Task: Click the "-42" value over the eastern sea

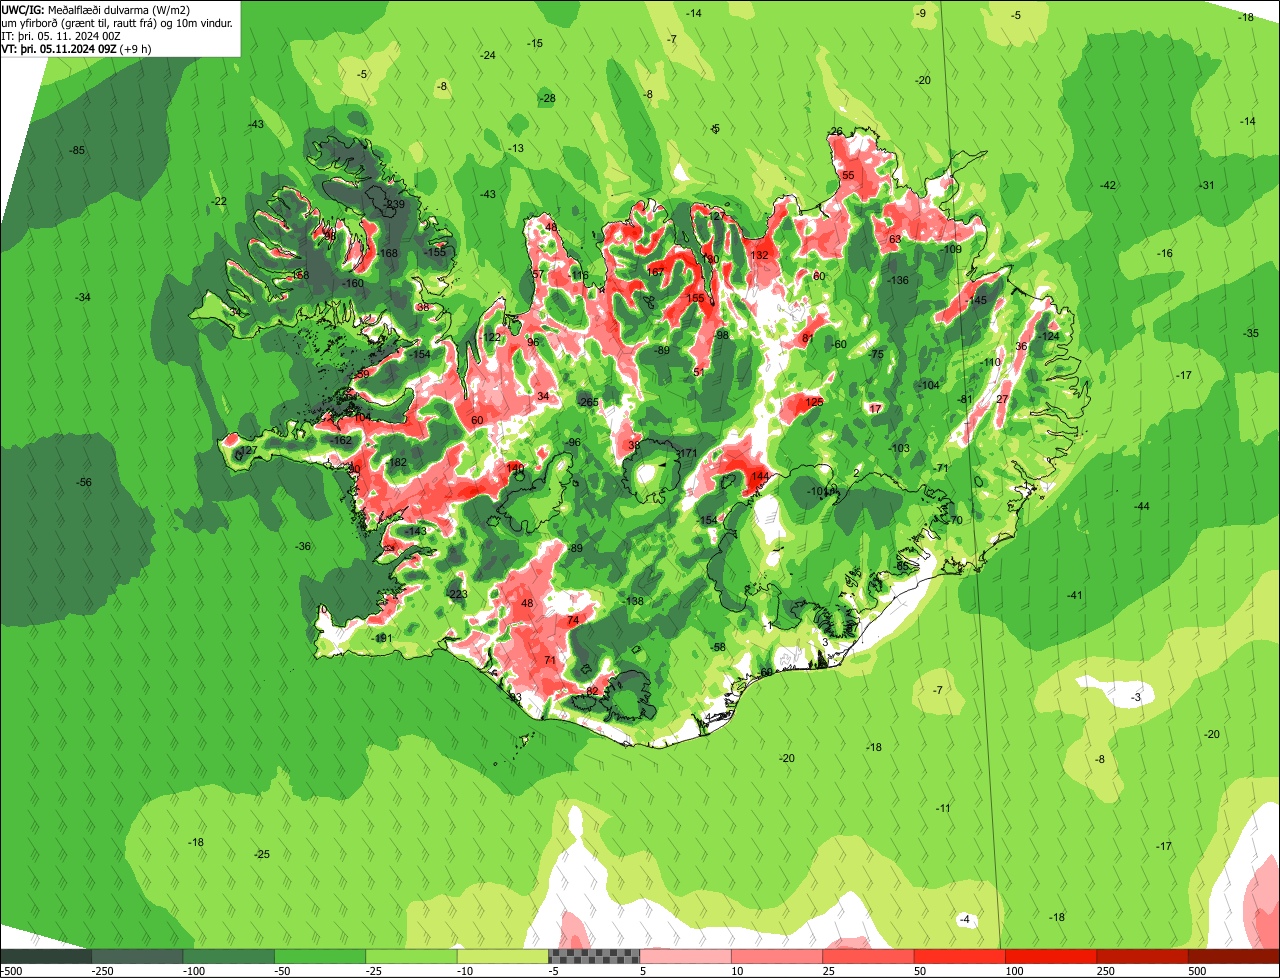Action: [1107, 185]
